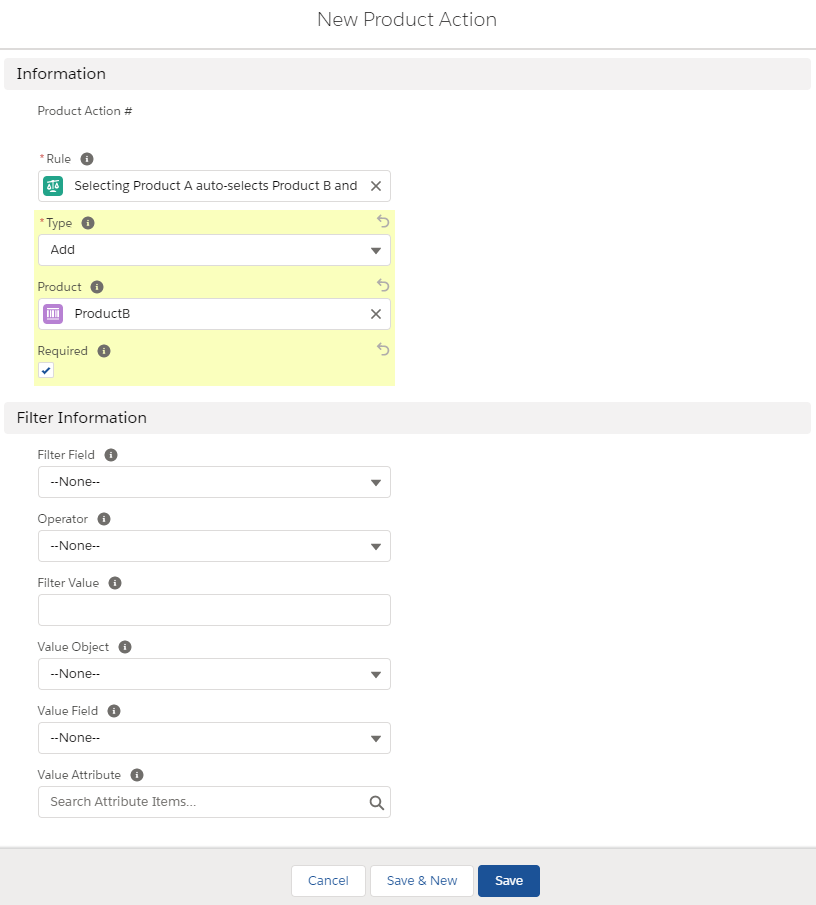This screenshot has height=905, width=816.
Task: Undo the Type field change
Action: [383, 221]
